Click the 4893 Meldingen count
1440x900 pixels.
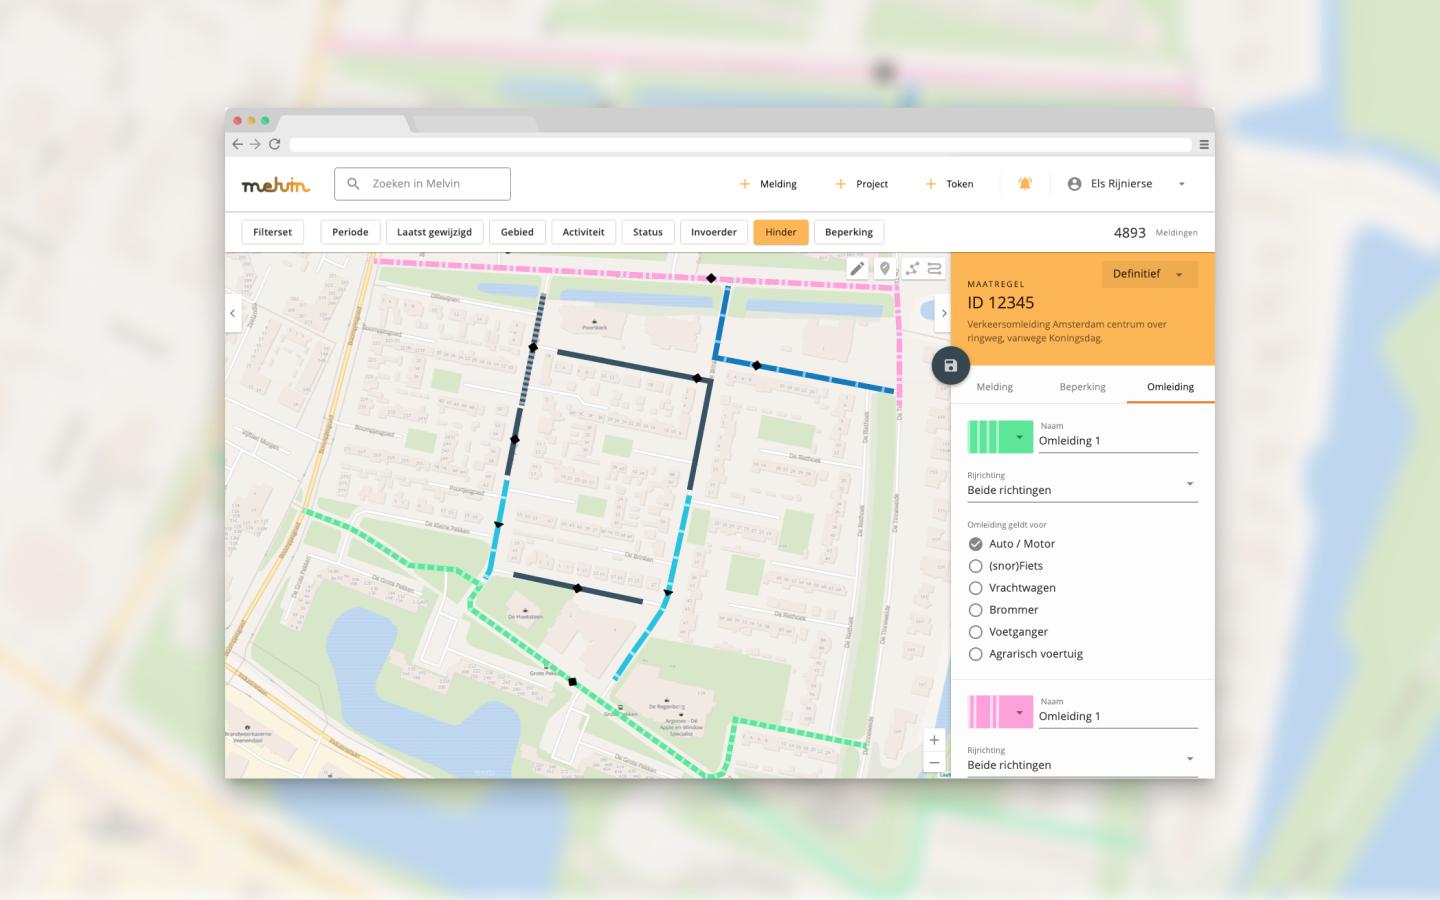click(x=1155, y=232)
